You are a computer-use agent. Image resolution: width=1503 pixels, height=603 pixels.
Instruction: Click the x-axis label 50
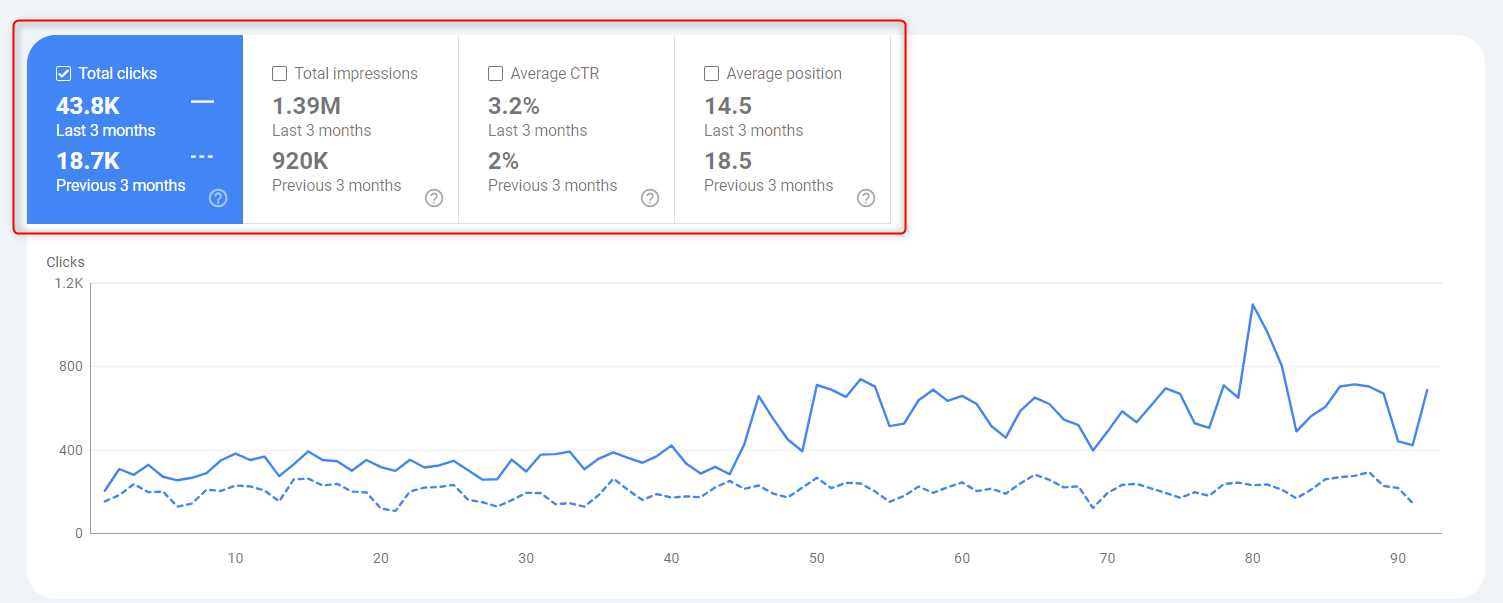pyautogui.click(x=817, y=558)
